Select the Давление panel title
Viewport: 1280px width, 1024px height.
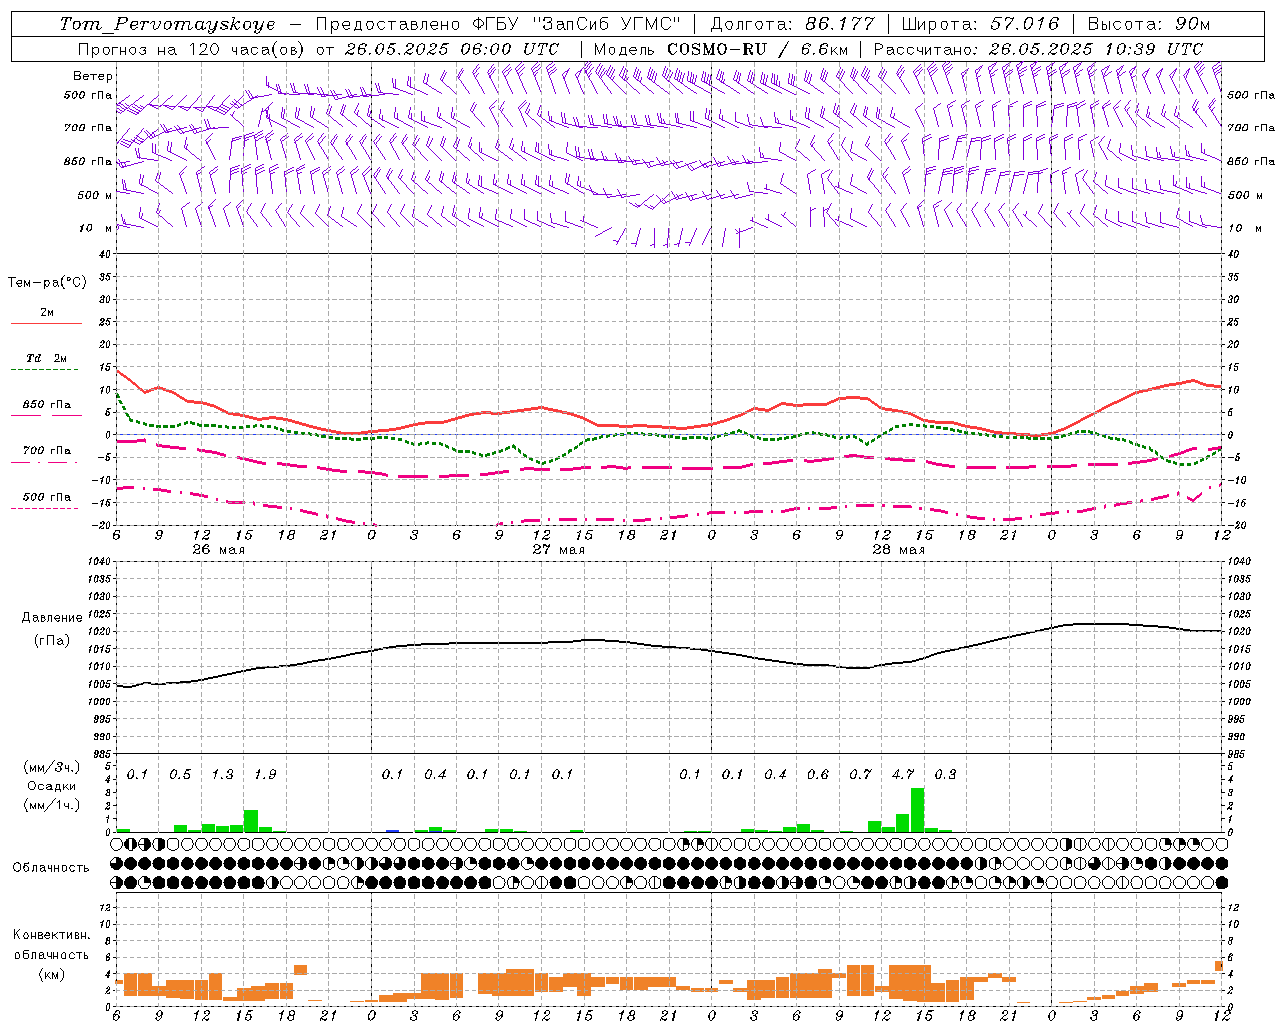pyautogui.click(x=51, y=618)
